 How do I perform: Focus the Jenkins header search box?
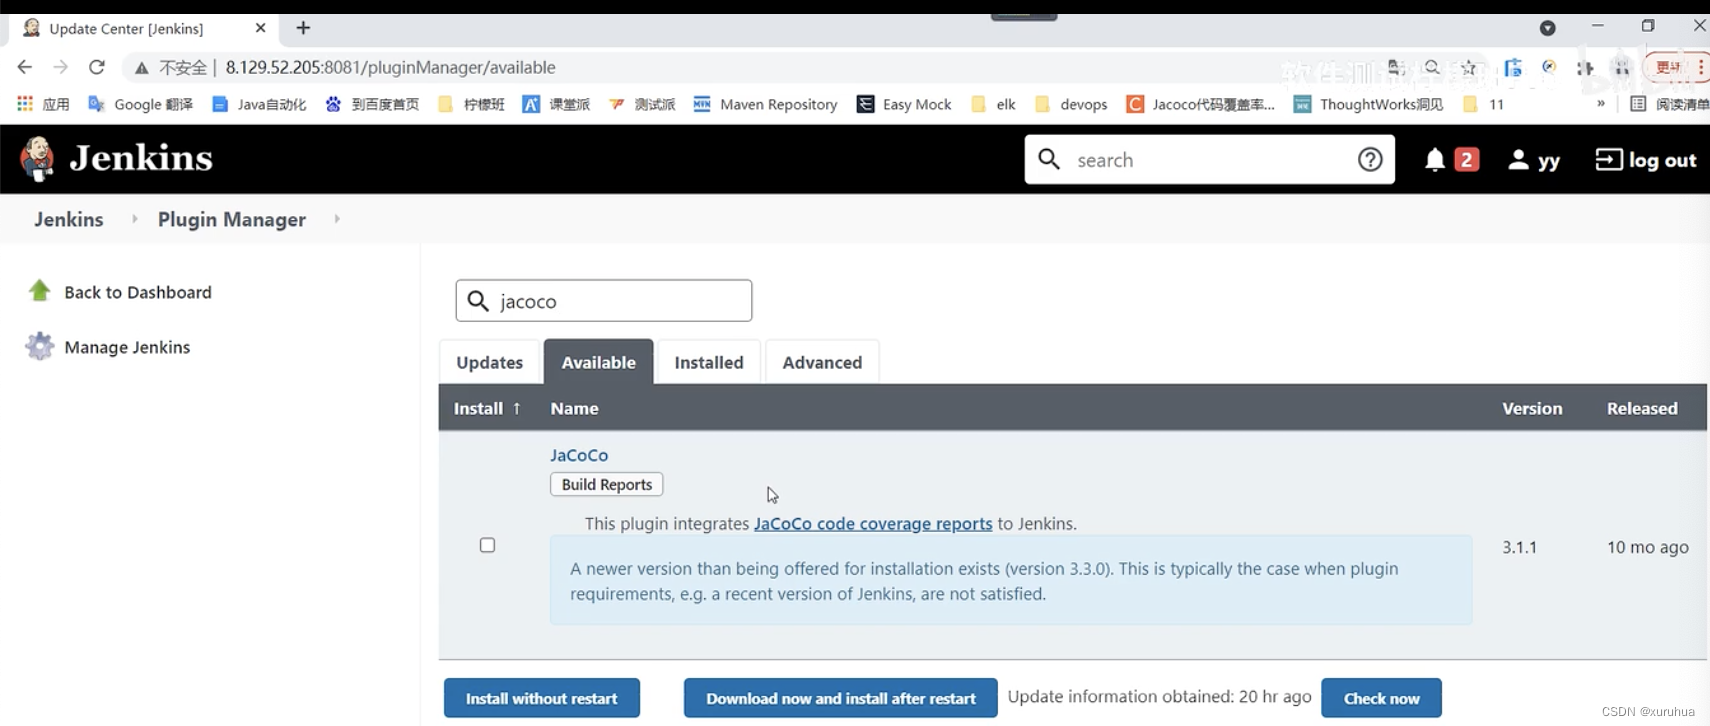pyautogui.click(x=1209, y=160)
